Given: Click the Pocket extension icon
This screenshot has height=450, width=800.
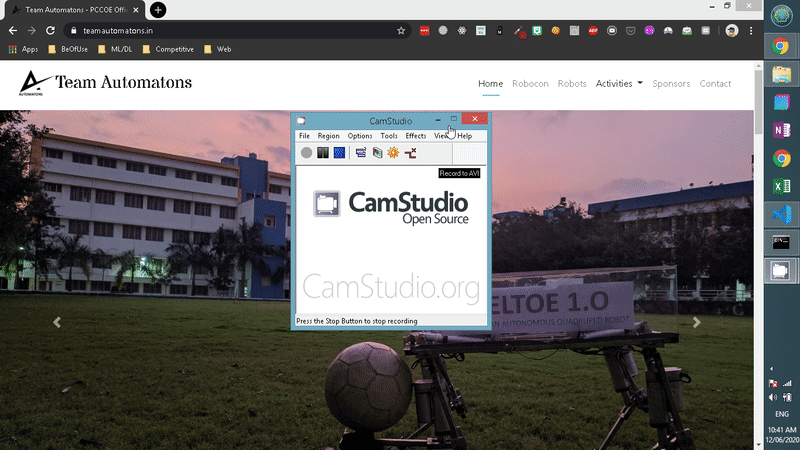Looking at the screenshot, I should (631, 31).
